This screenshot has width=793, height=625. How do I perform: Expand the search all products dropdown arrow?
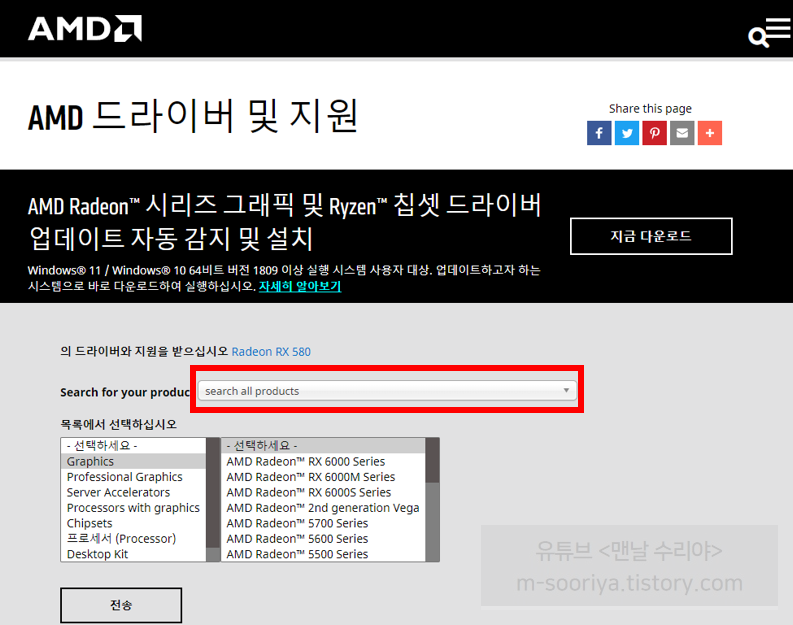pyautogui.click(x=566, y=390)
